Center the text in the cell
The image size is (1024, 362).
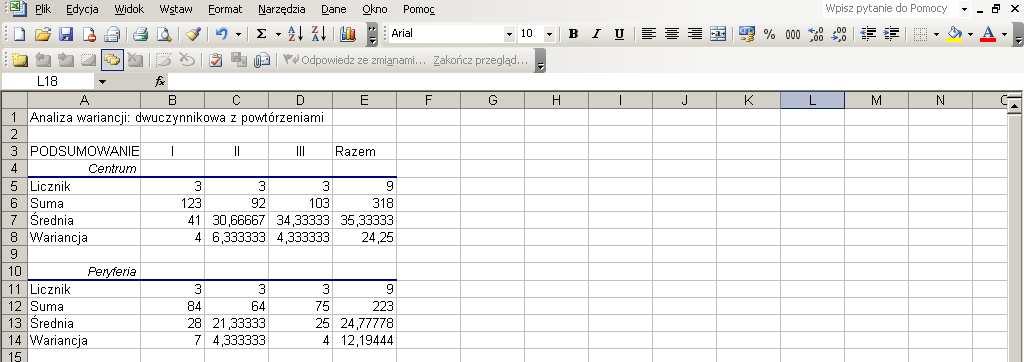(x=672, y=34)
